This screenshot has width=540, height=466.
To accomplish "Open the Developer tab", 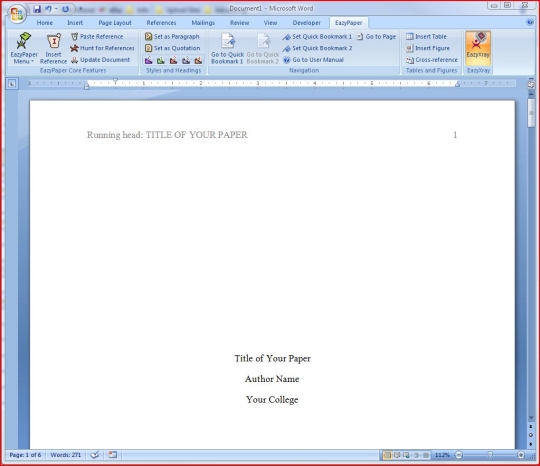I will pyautogui.click(x=307, y=23).
